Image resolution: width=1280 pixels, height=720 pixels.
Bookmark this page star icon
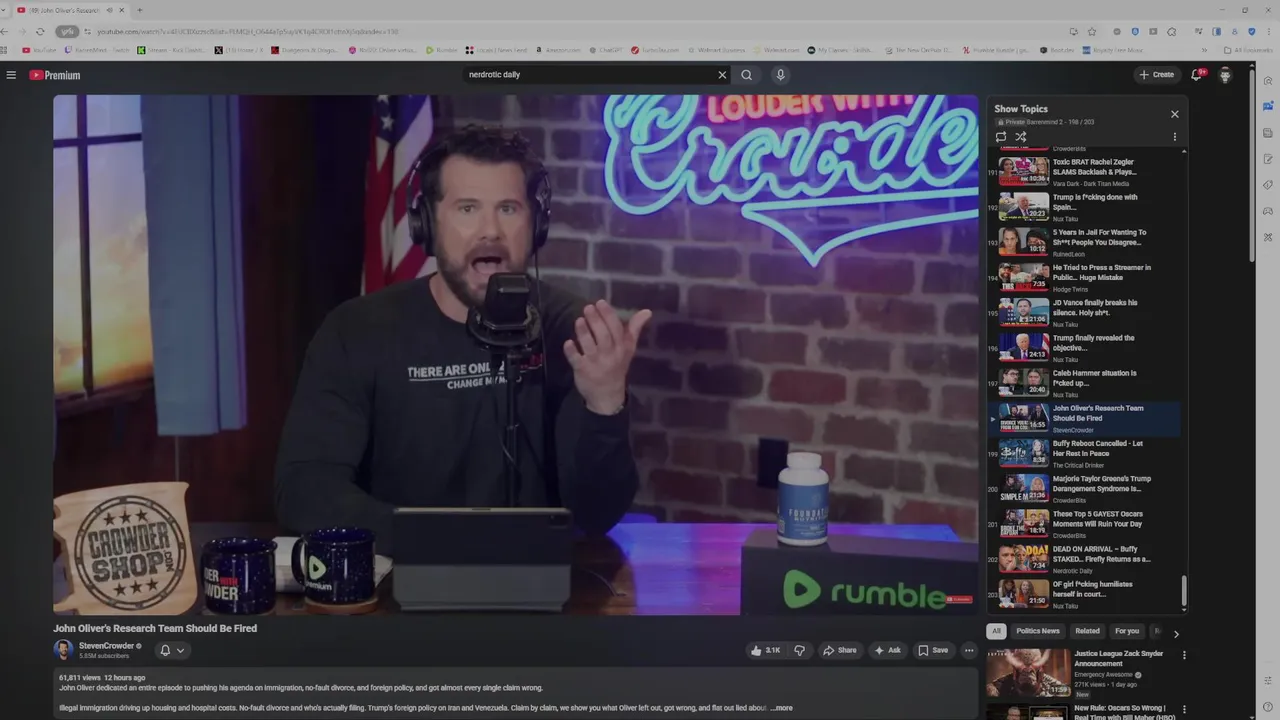point(1092,31)
